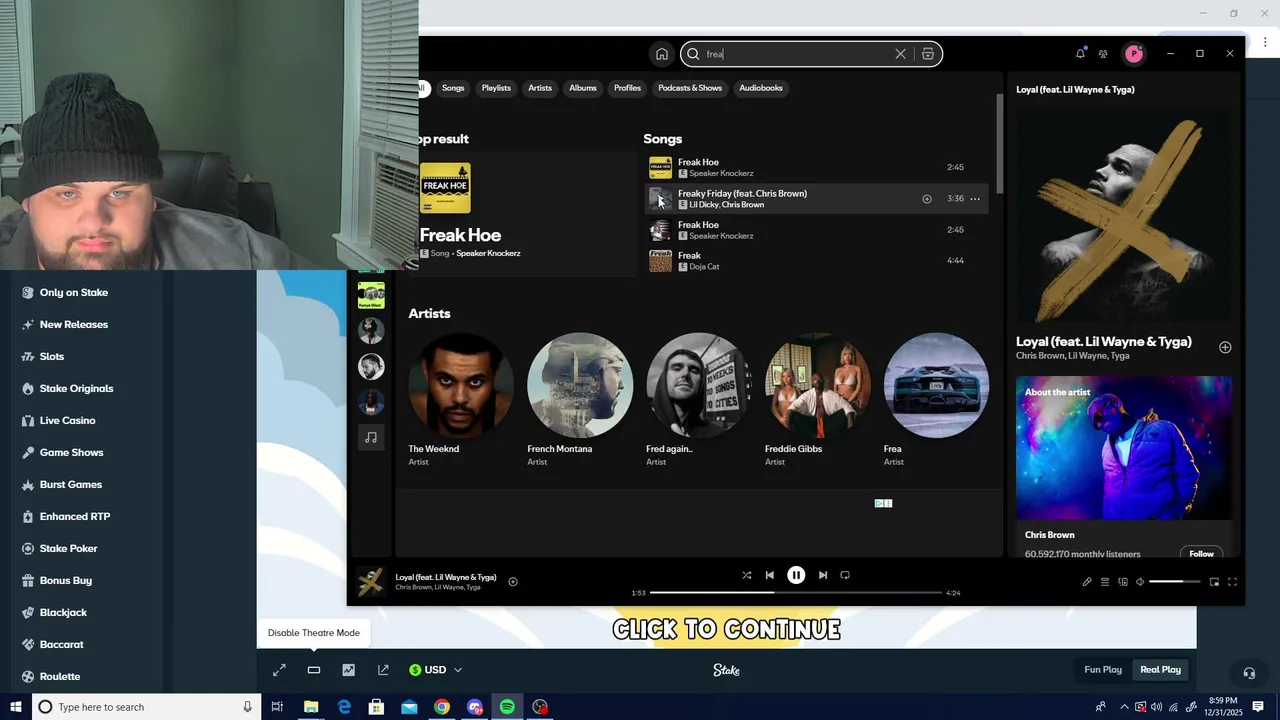Open Spotify notifications bell

click(x=1080, y=54)
